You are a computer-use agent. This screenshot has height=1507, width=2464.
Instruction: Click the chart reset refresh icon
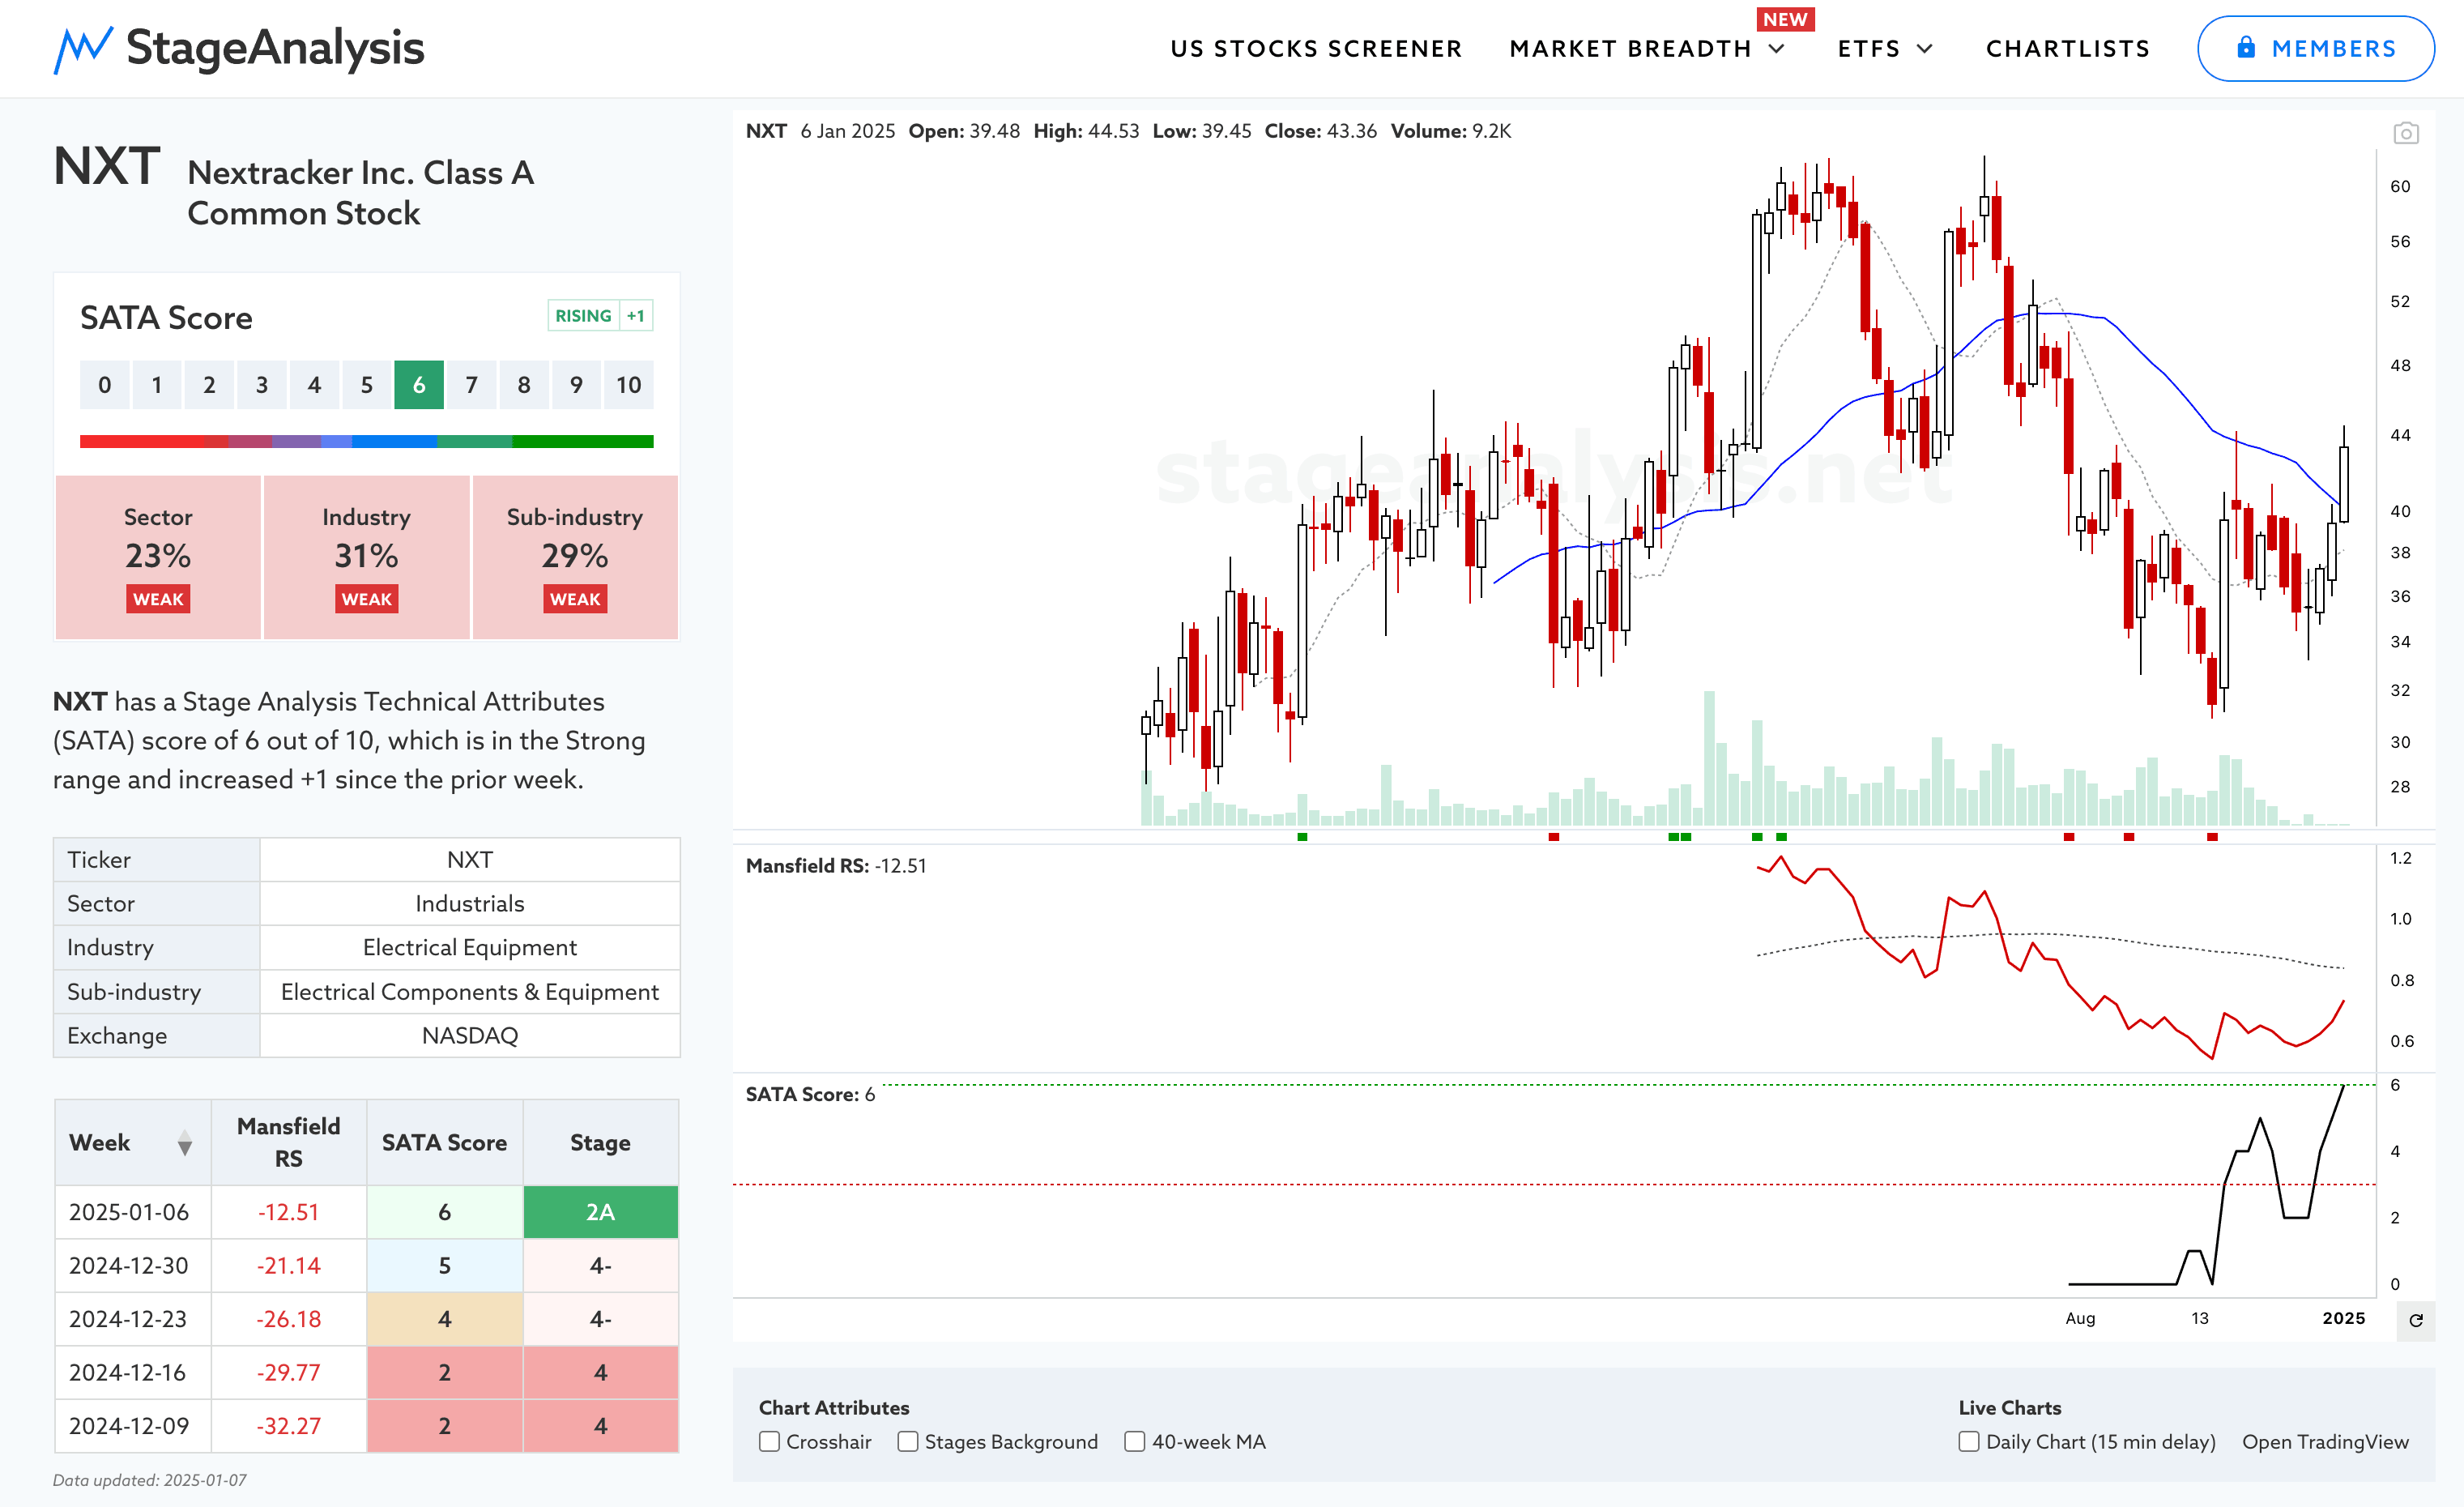pos(2415,1320)
